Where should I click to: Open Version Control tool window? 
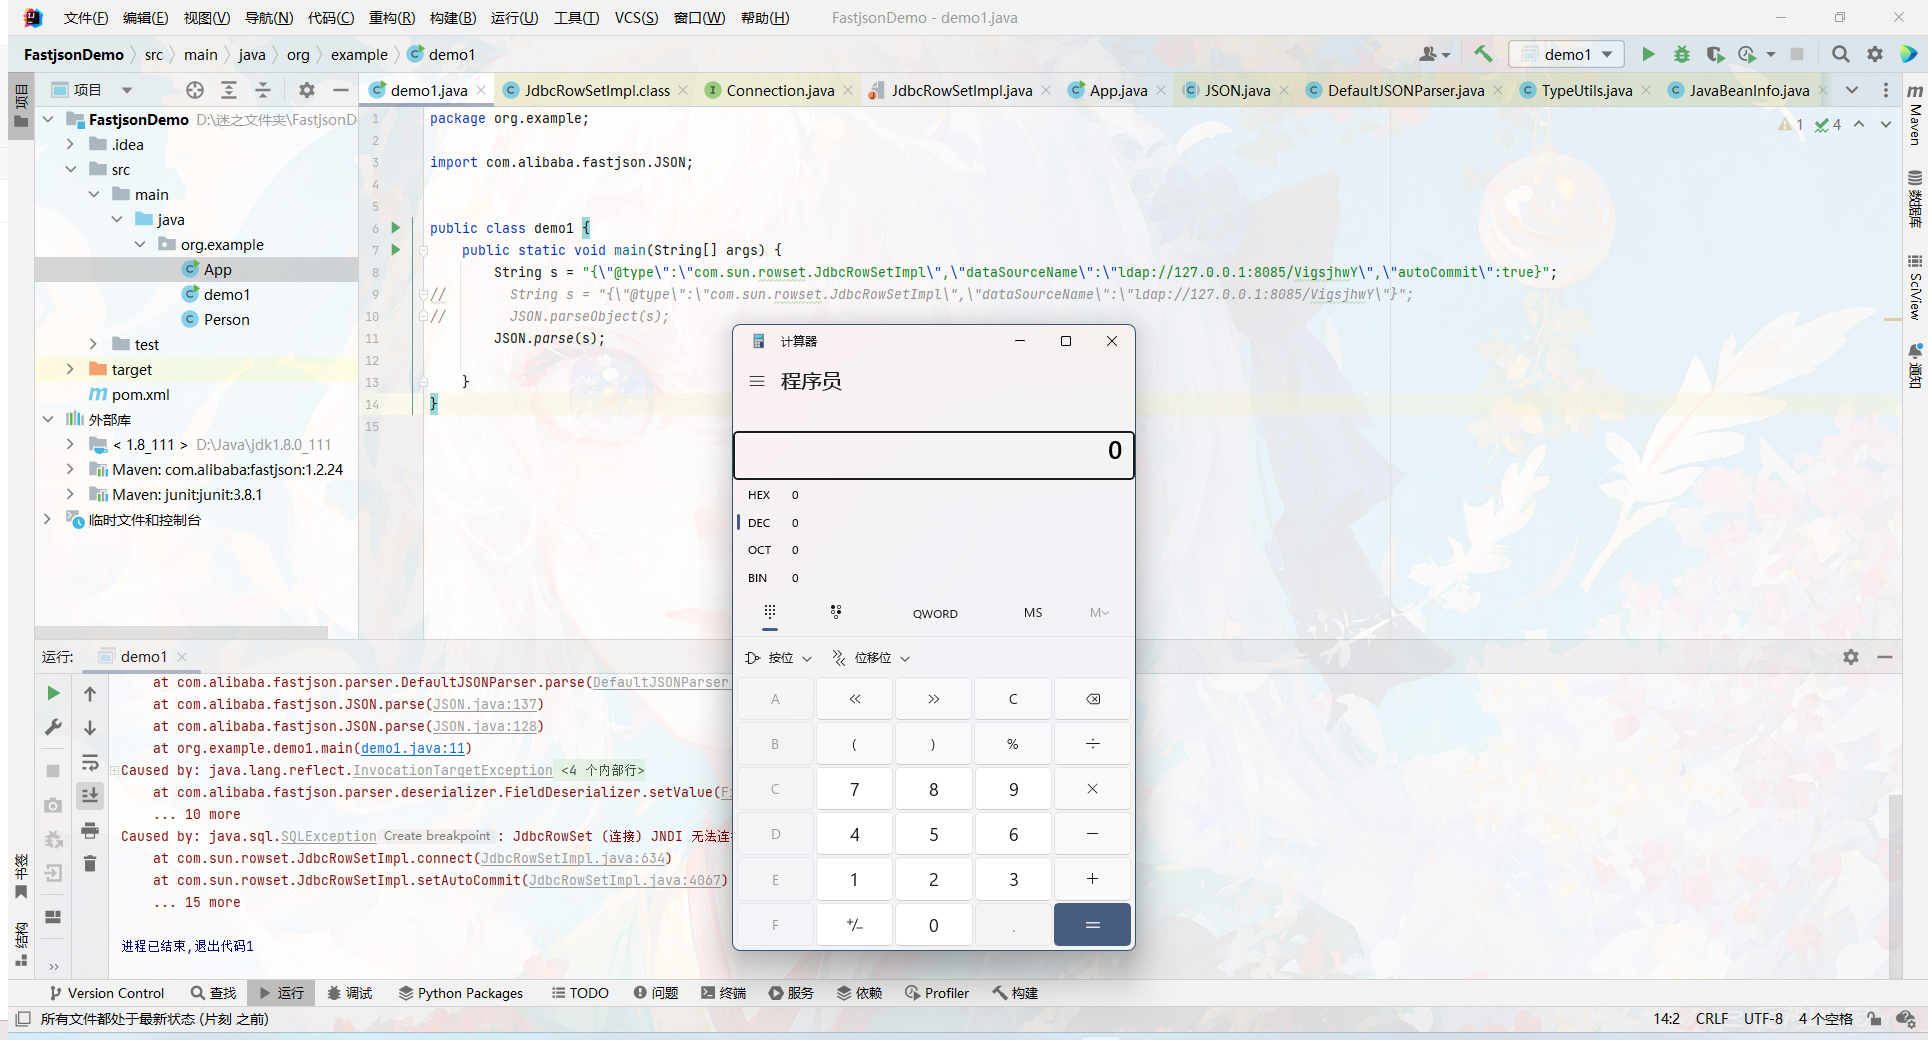coord(106,993)
